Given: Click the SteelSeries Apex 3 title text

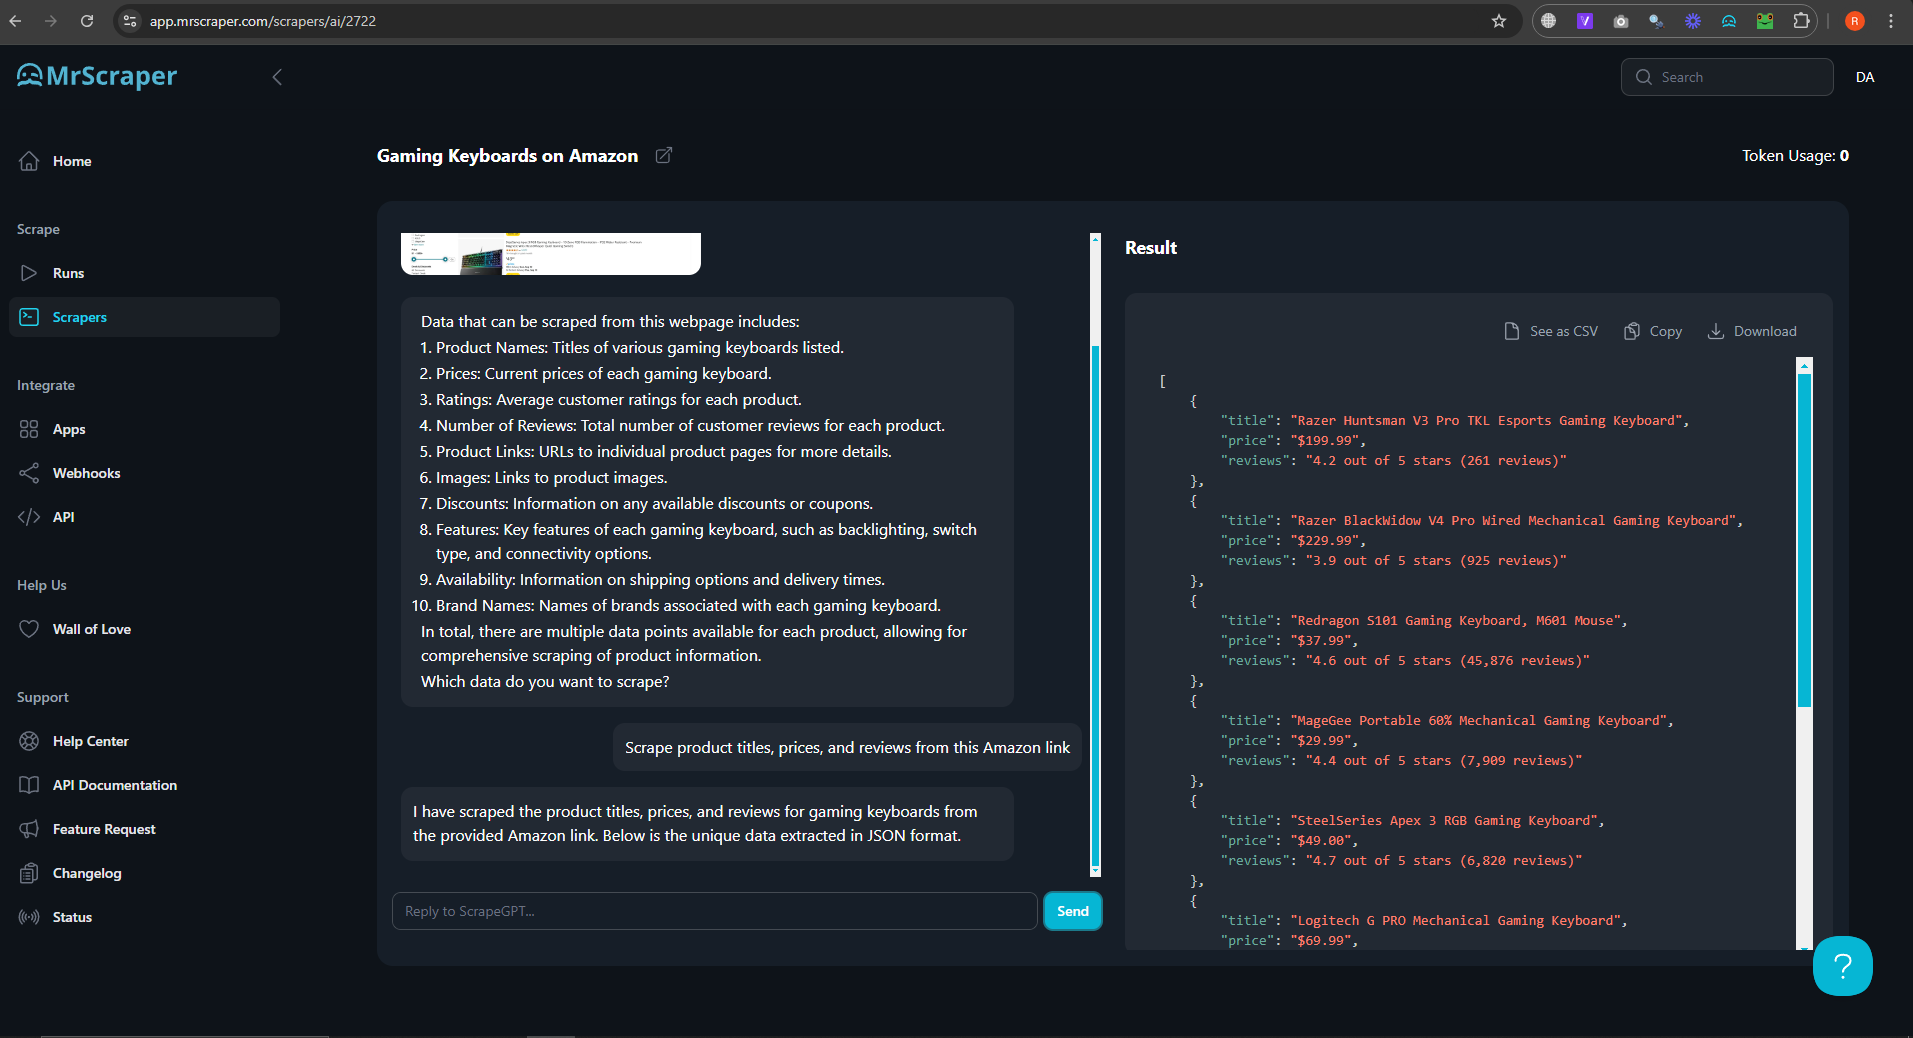Looking at the screenshot, I should tap(1444, 820).
